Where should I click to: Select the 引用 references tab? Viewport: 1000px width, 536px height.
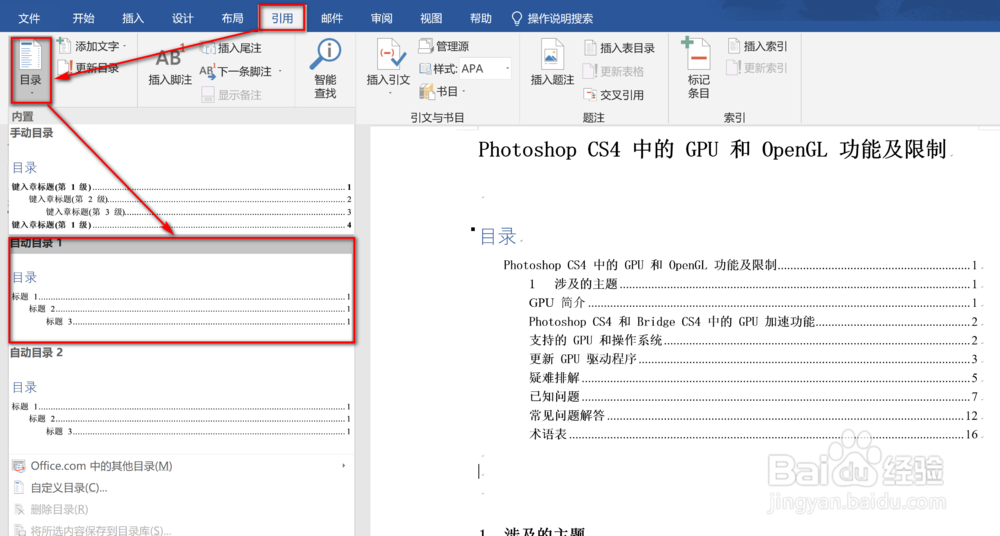coord(282,19)
